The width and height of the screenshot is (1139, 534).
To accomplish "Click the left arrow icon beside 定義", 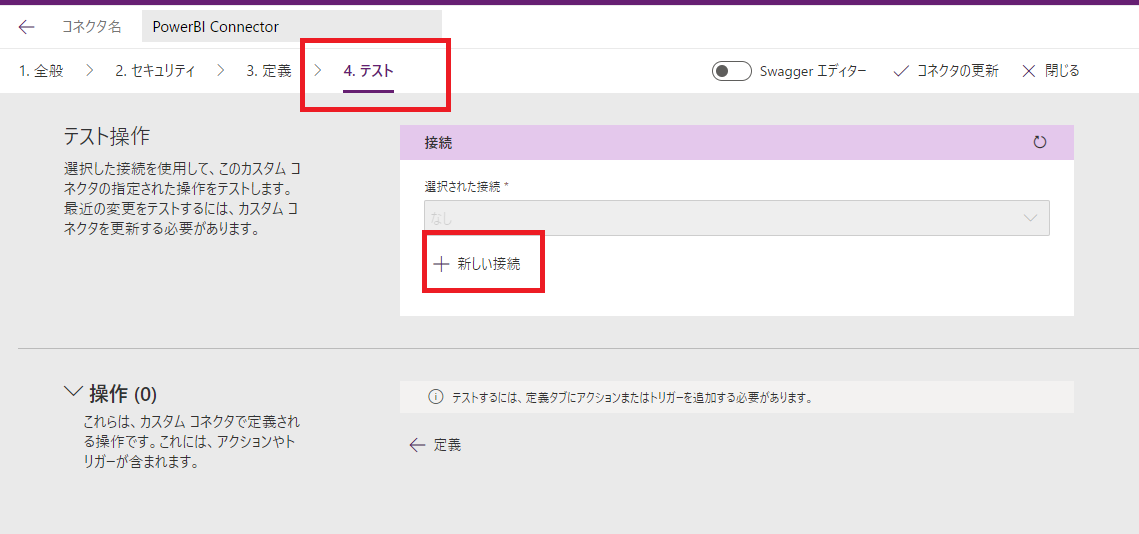I will [417, 445].
